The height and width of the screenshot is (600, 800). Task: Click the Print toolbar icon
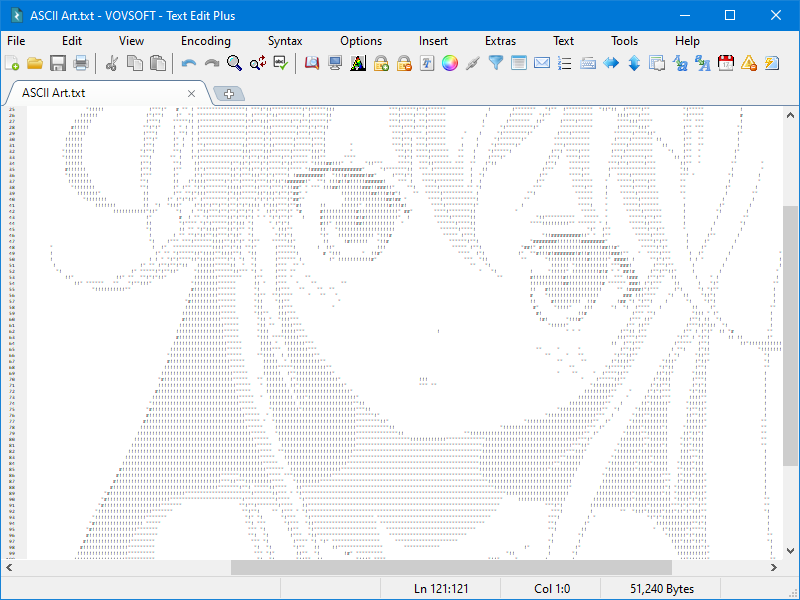point(81,63)
